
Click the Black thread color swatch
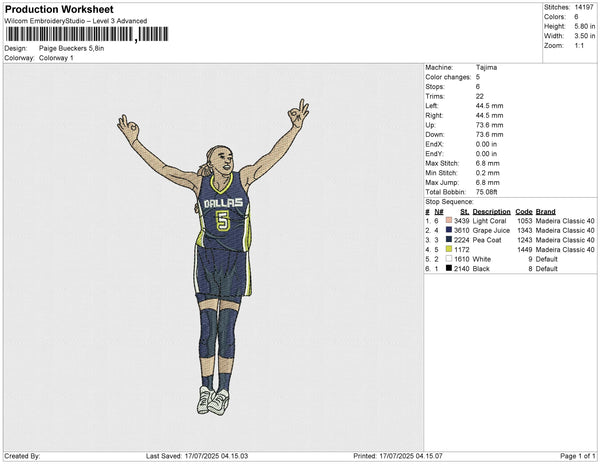click(449, 269)
